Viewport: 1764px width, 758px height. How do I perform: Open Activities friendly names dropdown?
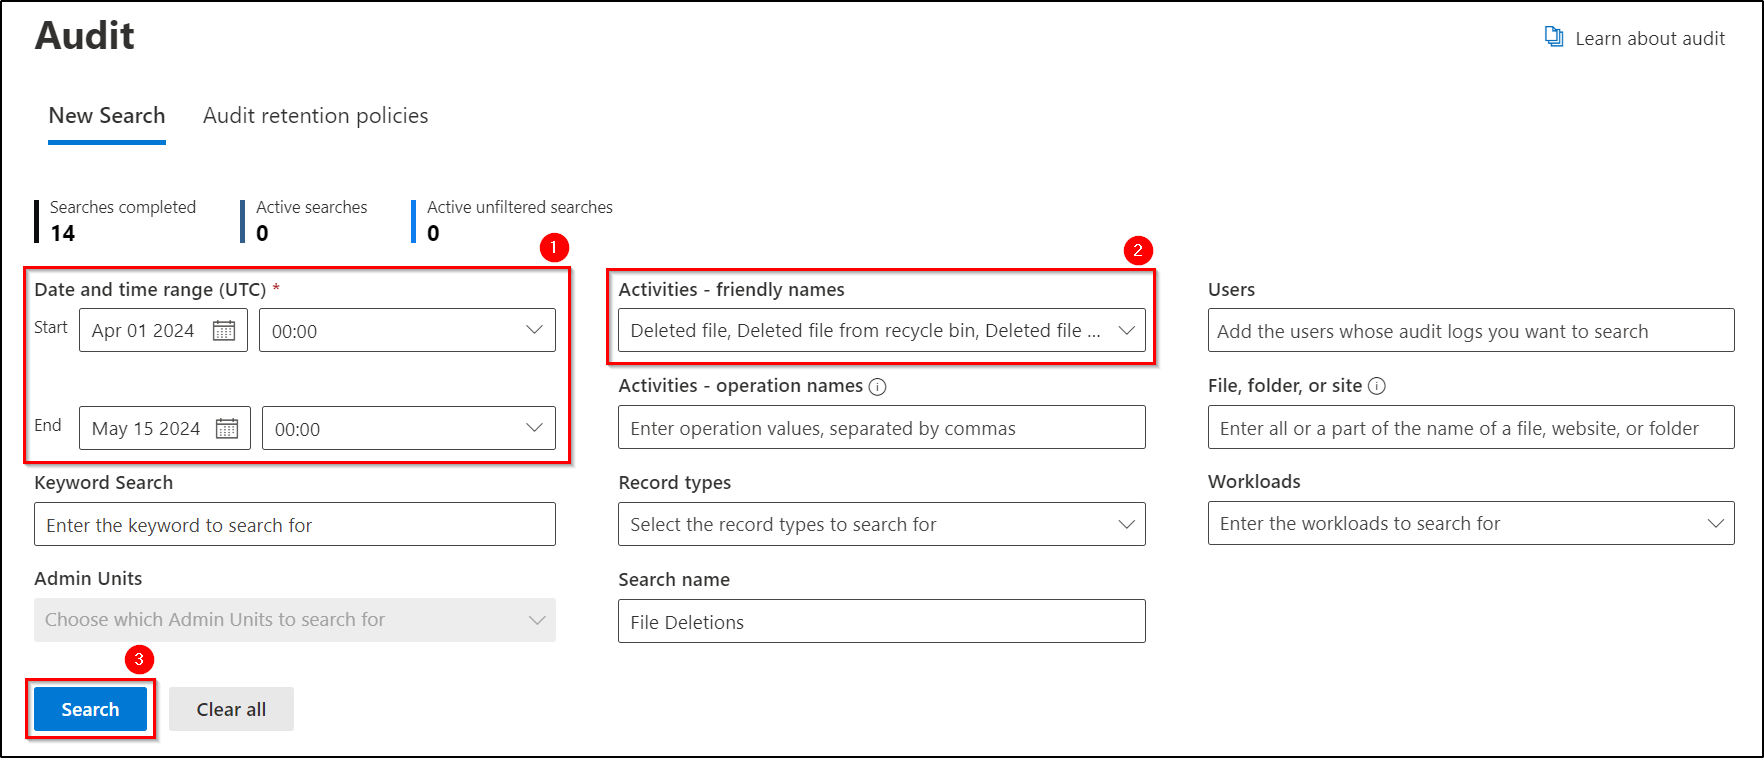coord(1126,330)
